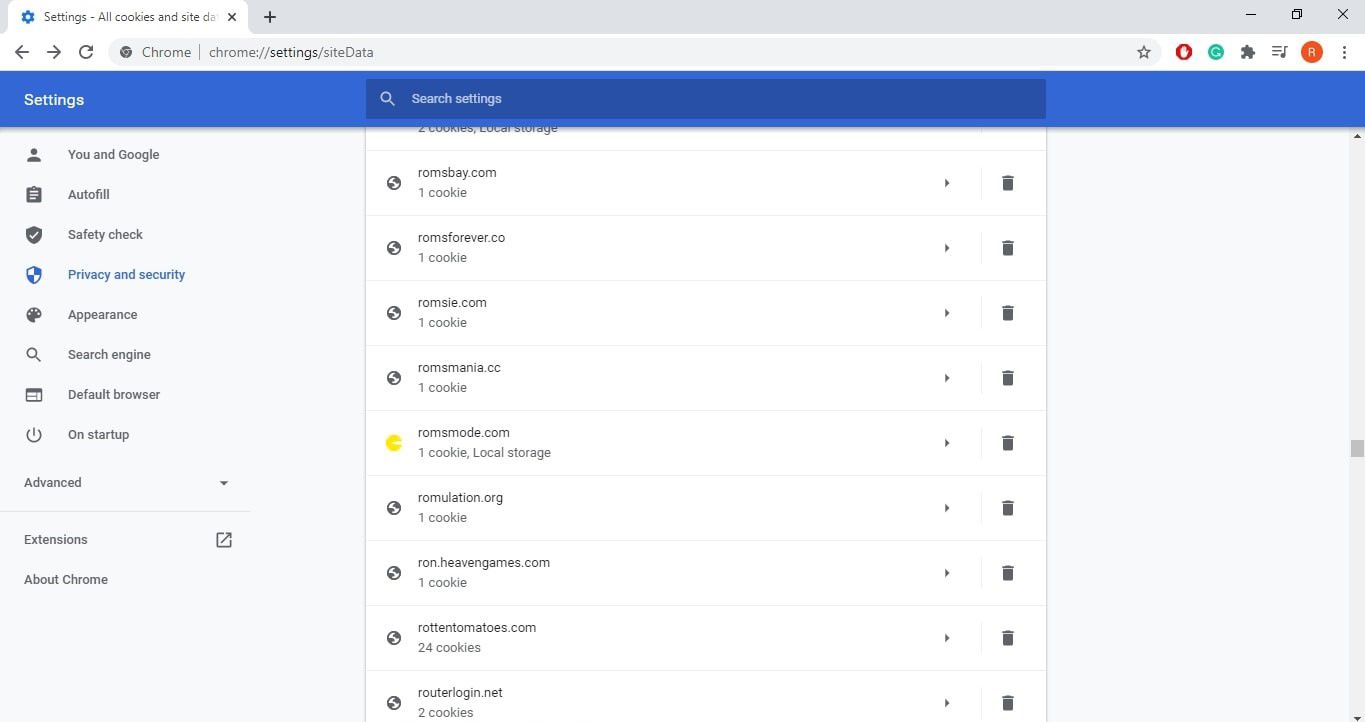Go forward in history

[54, 52]
